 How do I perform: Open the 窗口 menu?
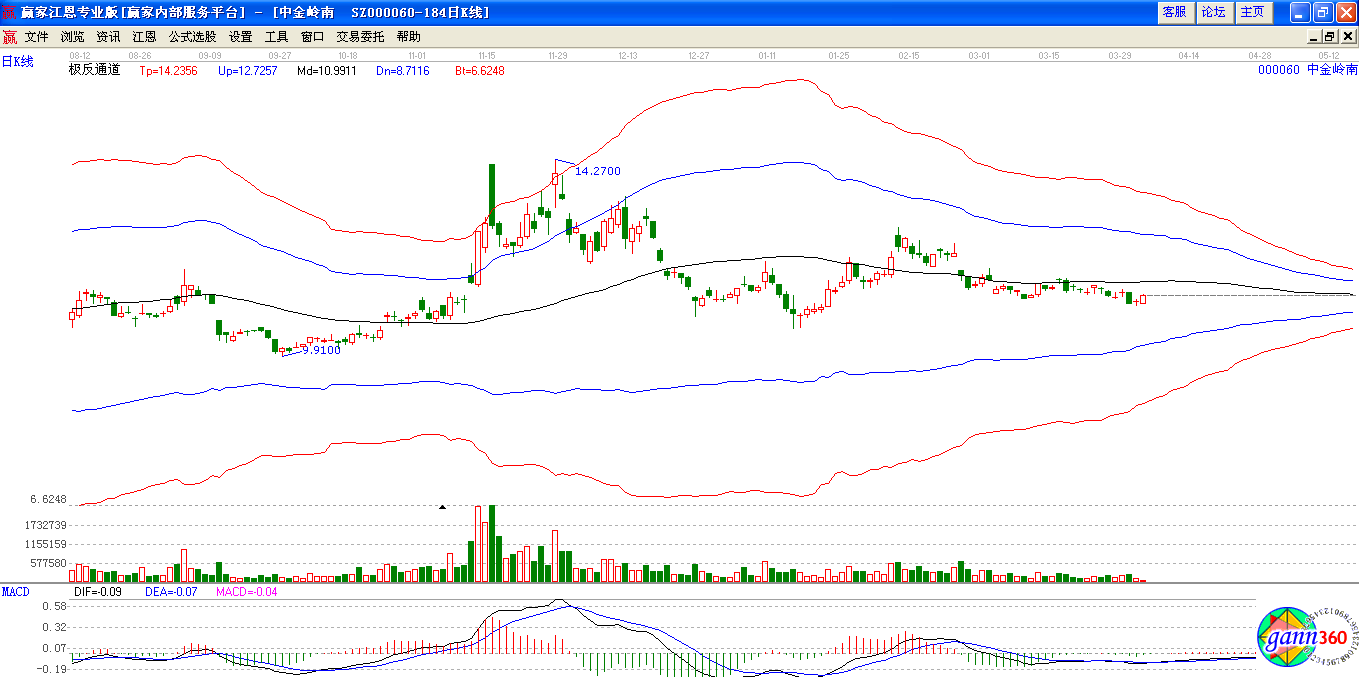click(312, 36)
